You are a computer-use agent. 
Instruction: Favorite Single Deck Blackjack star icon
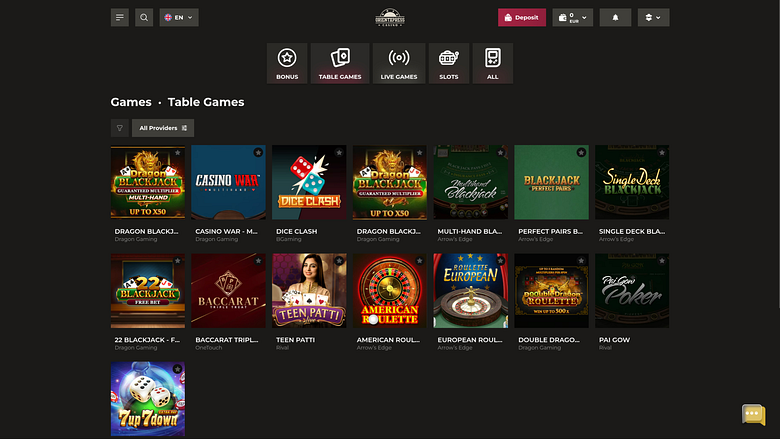662,153
